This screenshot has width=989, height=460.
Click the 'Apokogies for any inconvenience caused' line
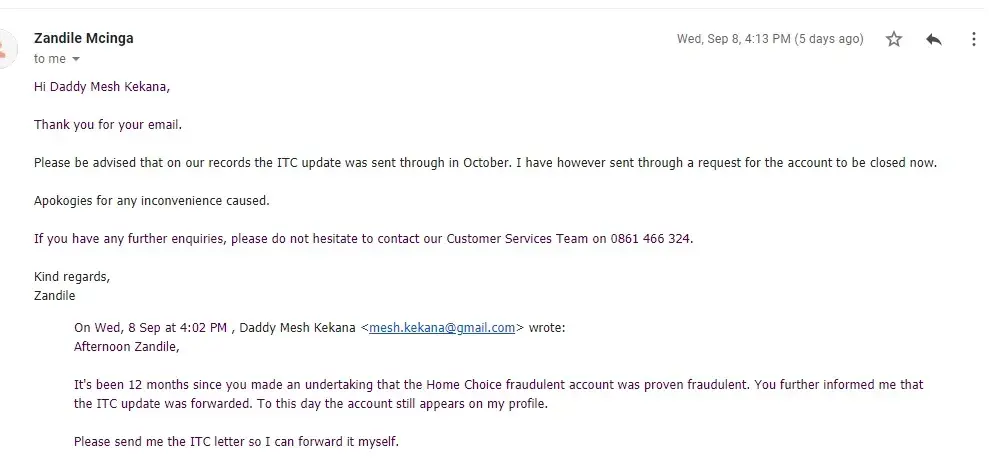point(152,201)
